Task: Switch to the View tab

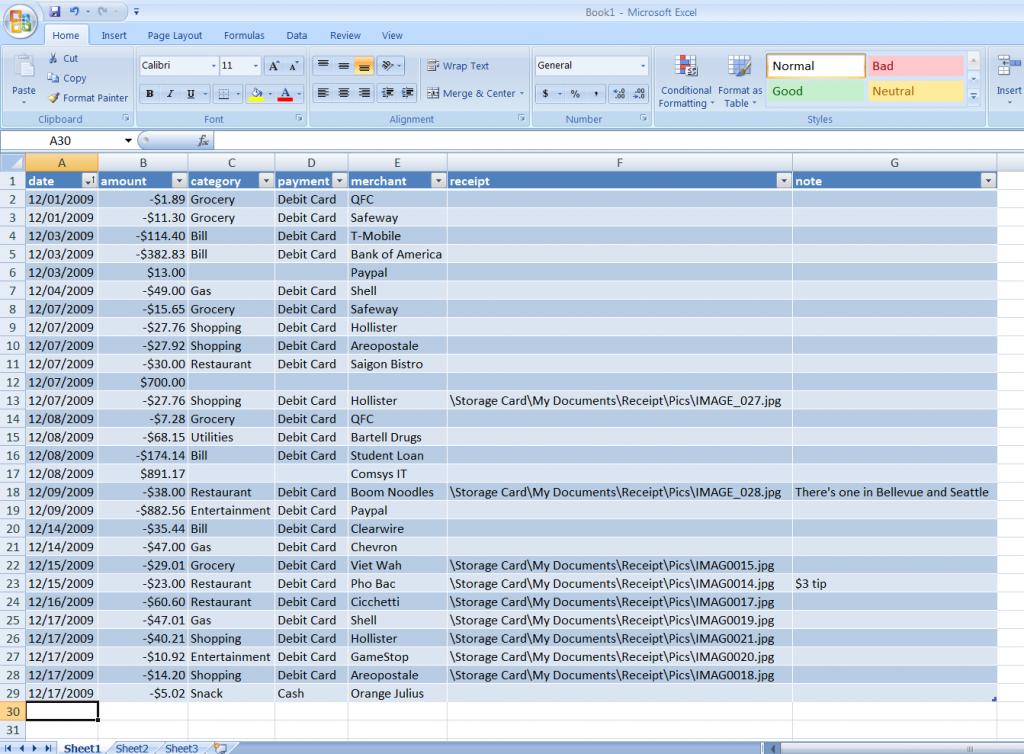Action: pyautogui.click(x=392, y=35)
